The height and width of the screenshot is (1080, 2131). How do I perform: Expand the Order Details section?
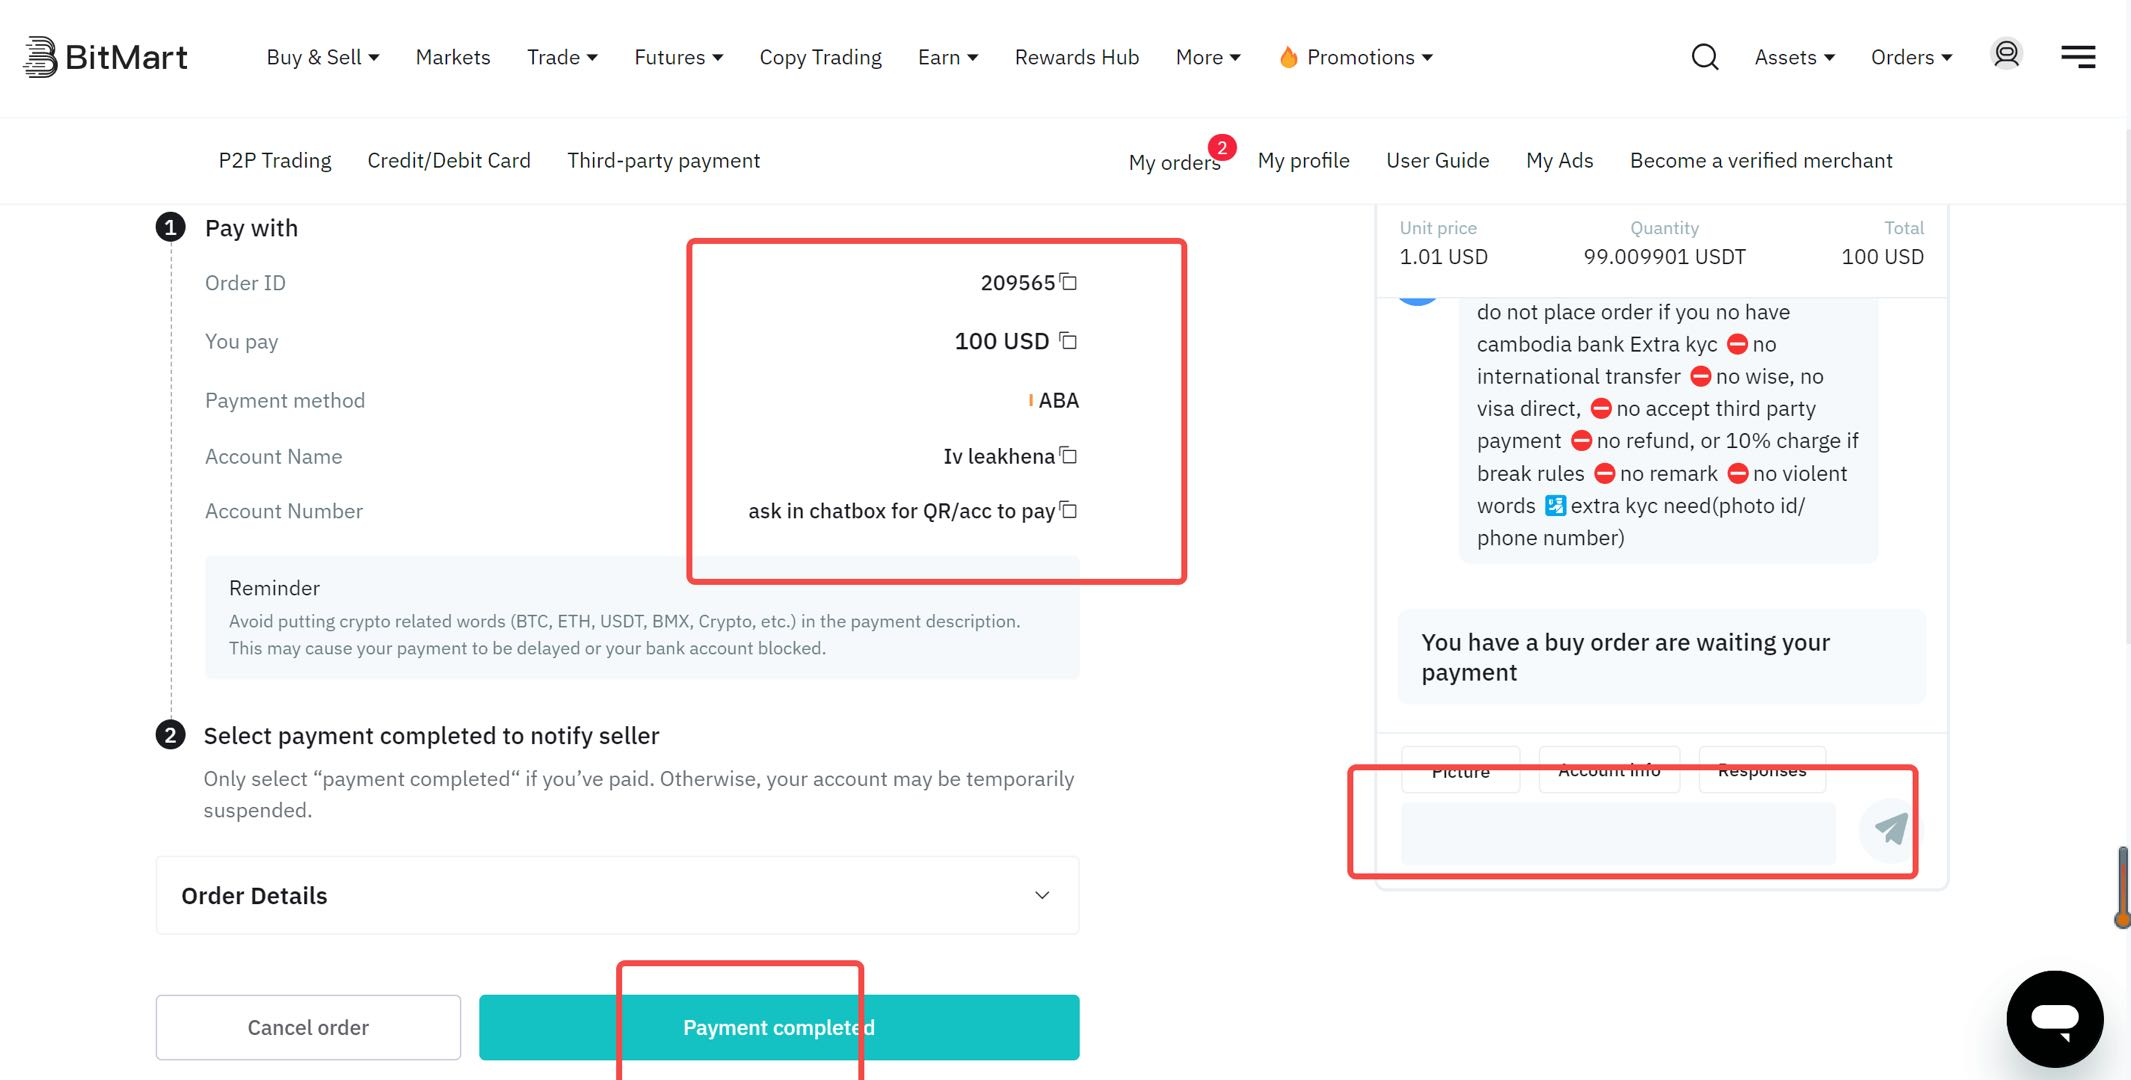617,895
